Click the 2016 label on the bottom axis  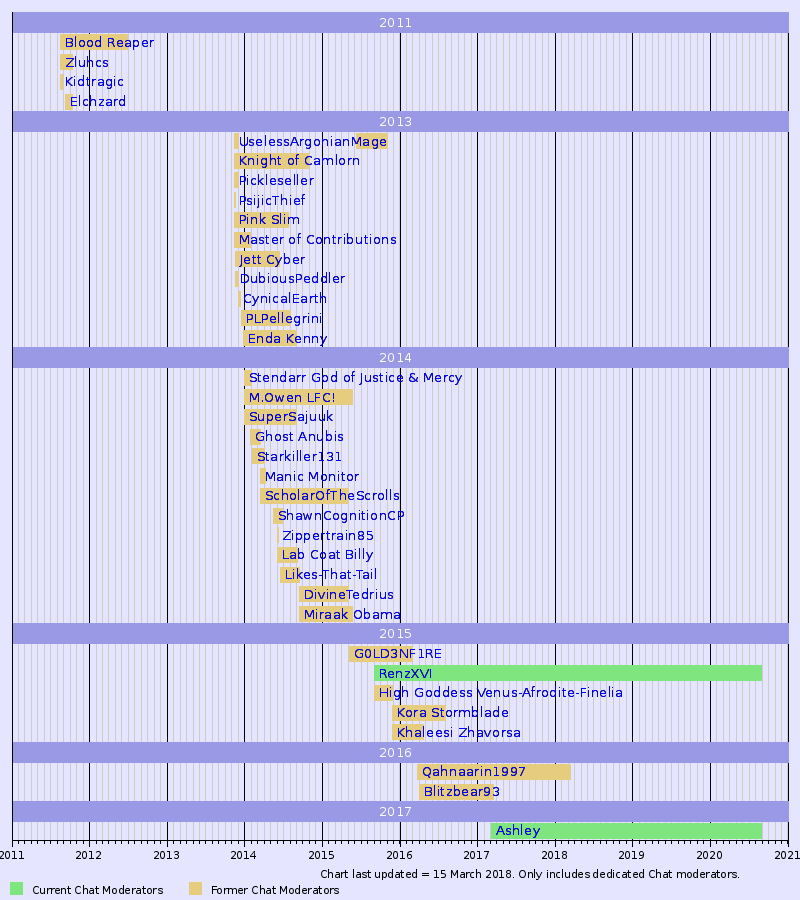click(x=398, y=857)
